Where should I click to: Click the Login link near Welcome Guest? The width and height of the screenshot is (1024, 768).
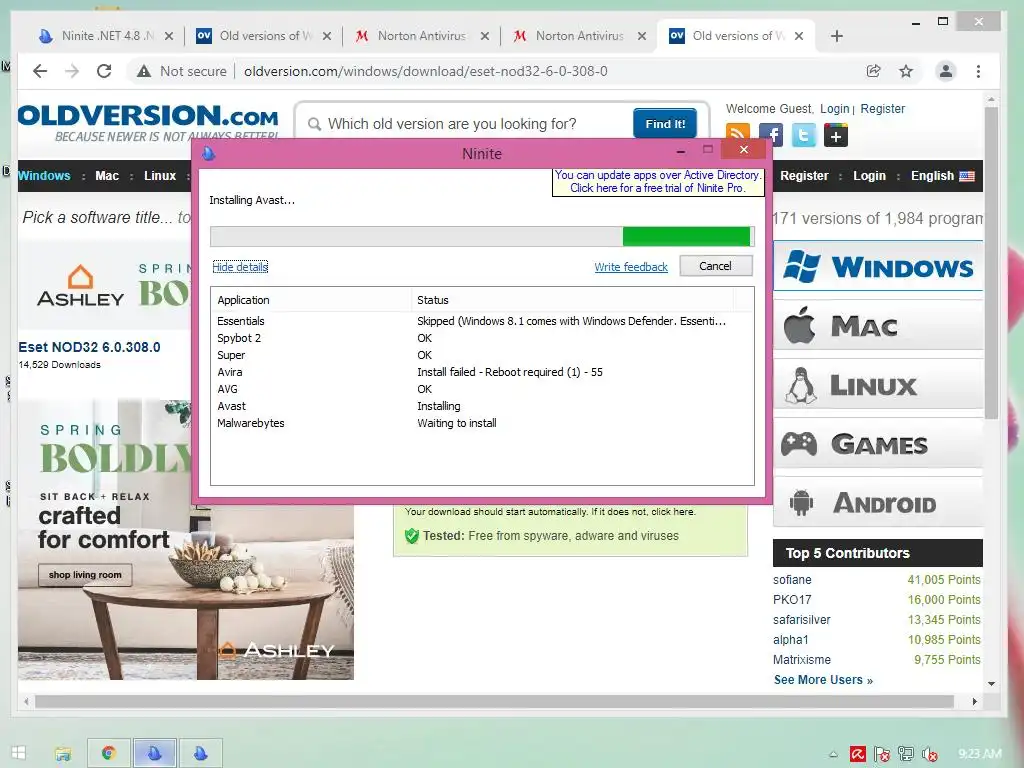point(835,109)
